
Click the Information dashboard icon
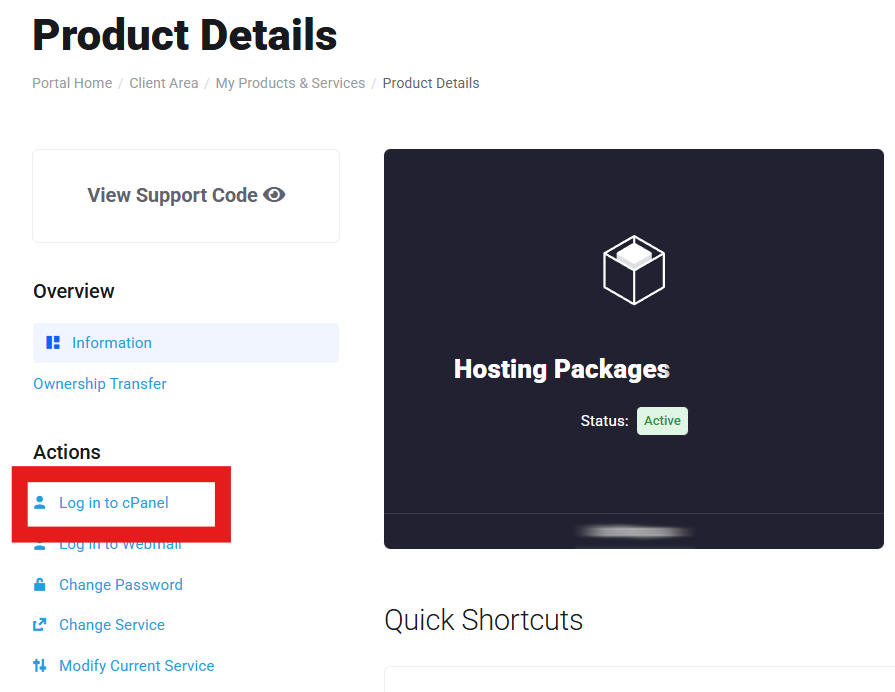tap(53, 343)
